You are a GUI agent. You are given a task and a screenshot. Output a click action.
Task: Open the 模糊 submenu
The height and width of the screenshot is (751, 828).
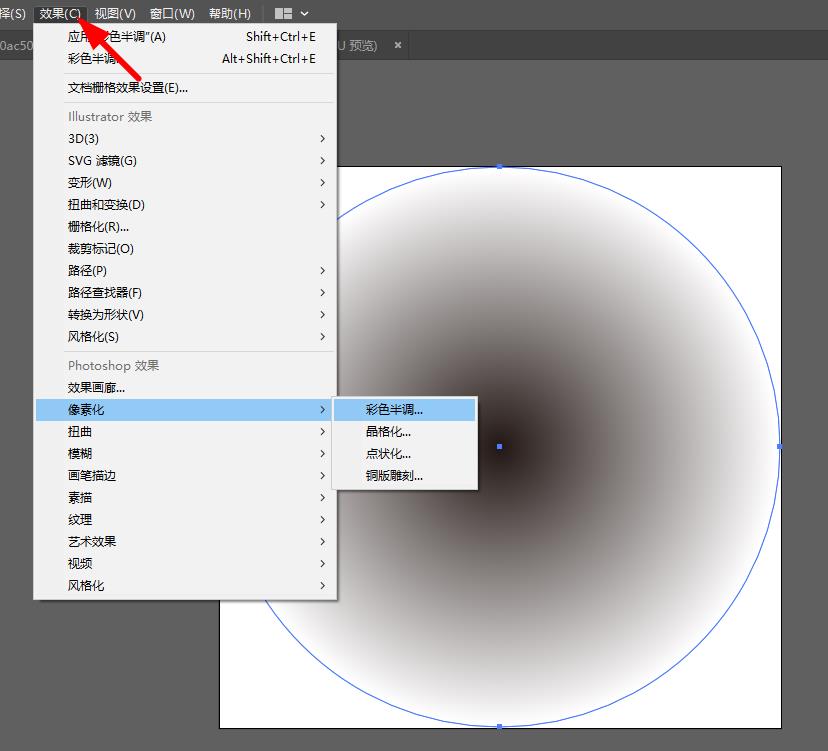[x=185, y=454]
